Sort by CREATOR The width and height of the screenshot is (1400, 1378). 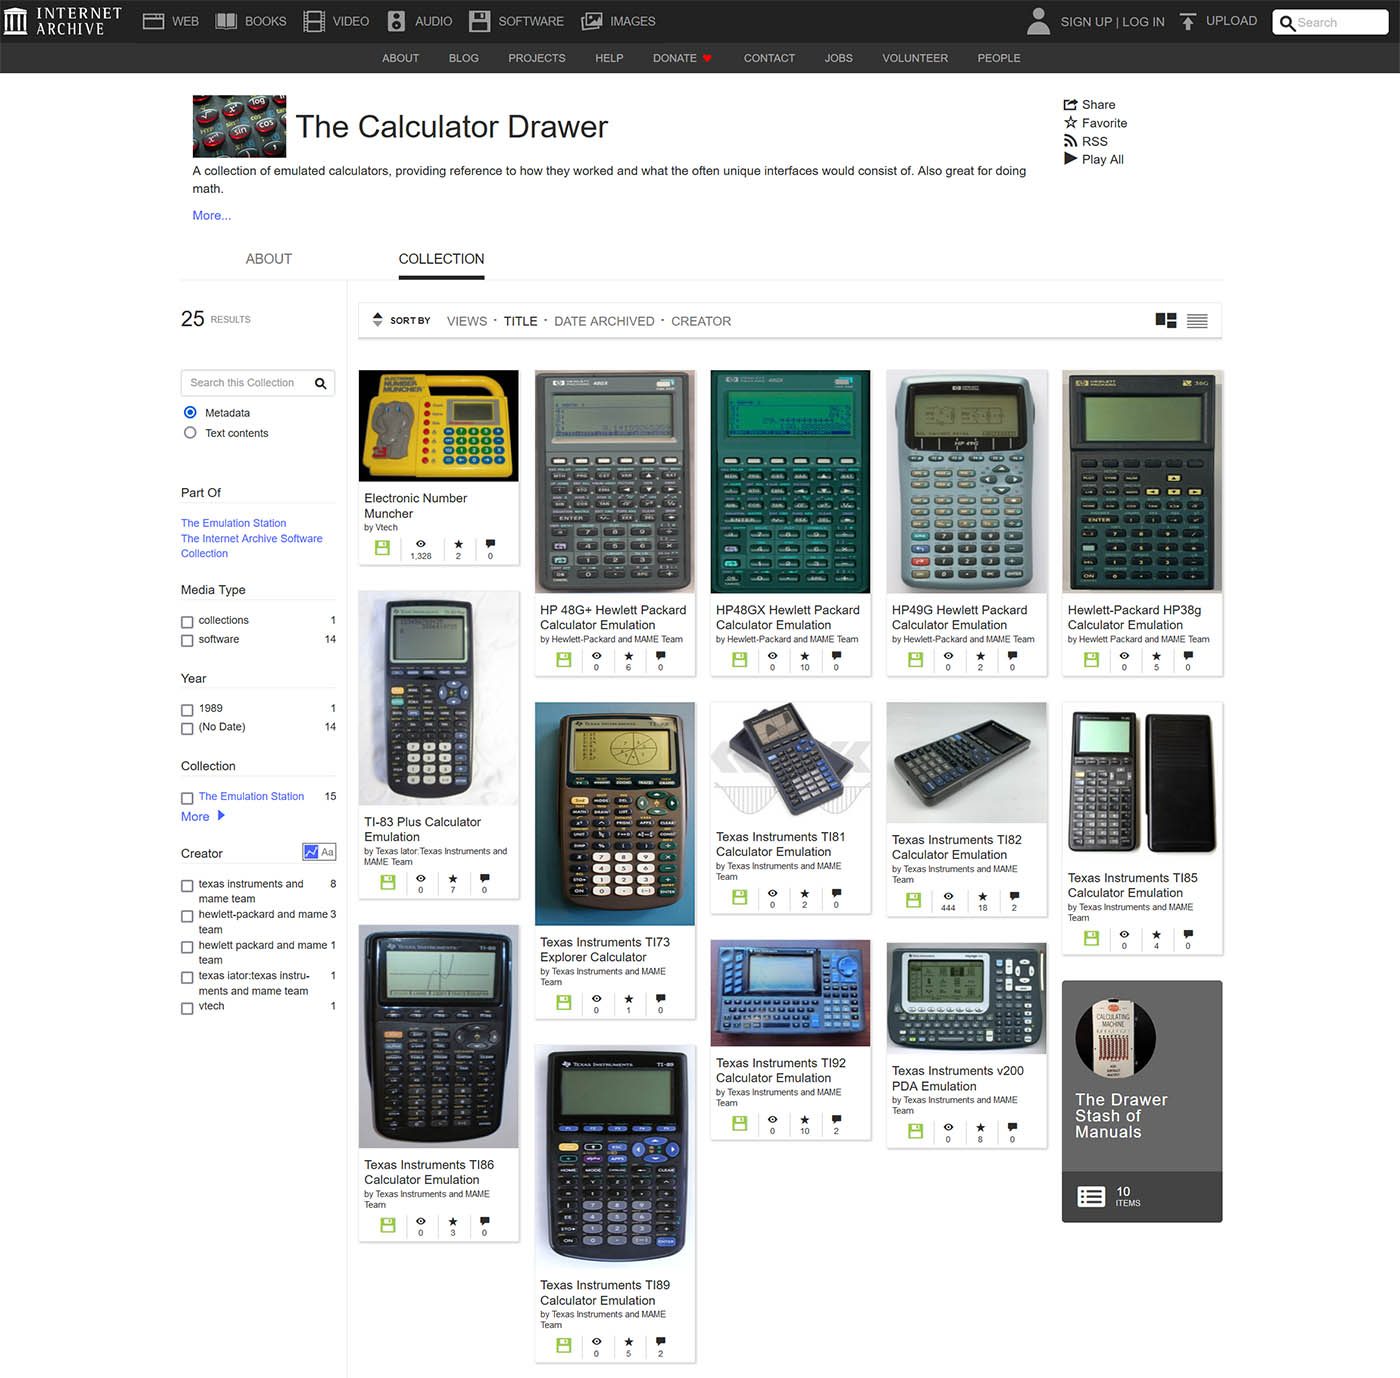(x=701, y=321)
